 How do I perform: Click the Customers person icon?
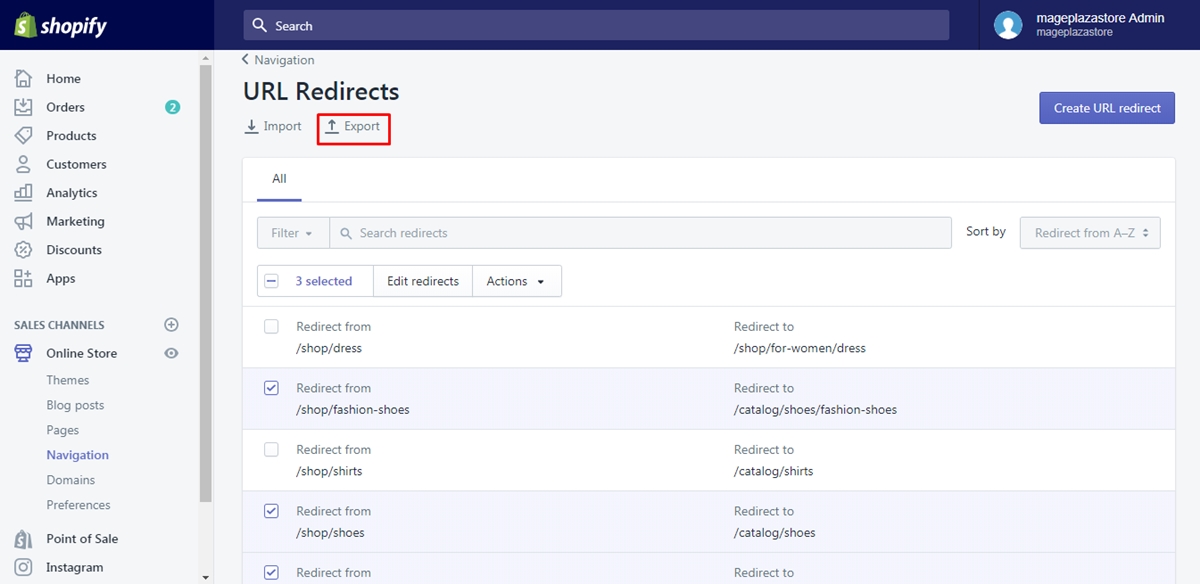(x=23, y=164)
